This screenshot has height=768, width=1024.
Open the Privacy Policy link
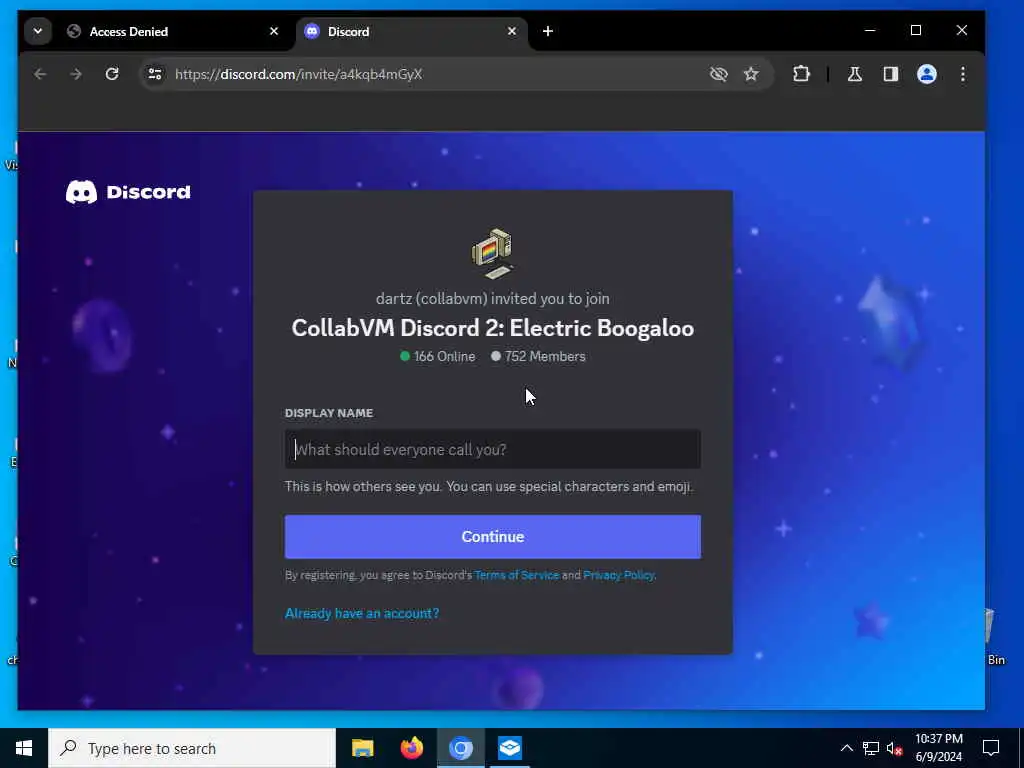click(x=618, y=575)
